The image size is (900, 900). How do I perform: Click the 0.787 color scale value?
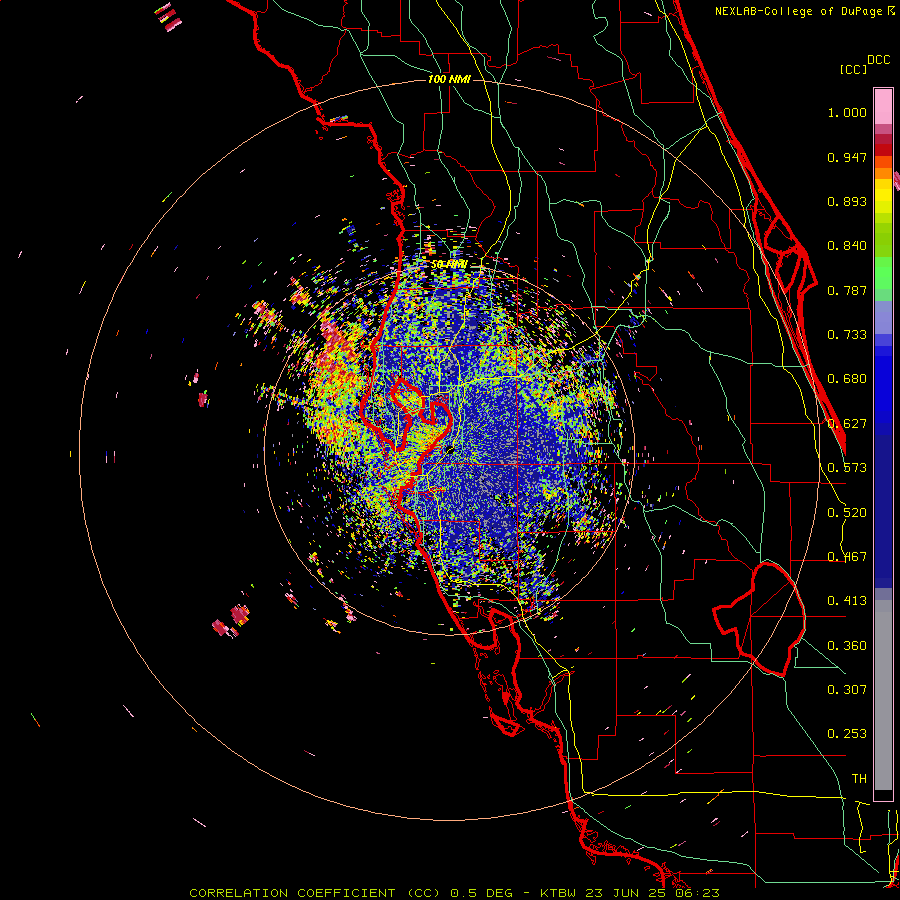point(847,290)
